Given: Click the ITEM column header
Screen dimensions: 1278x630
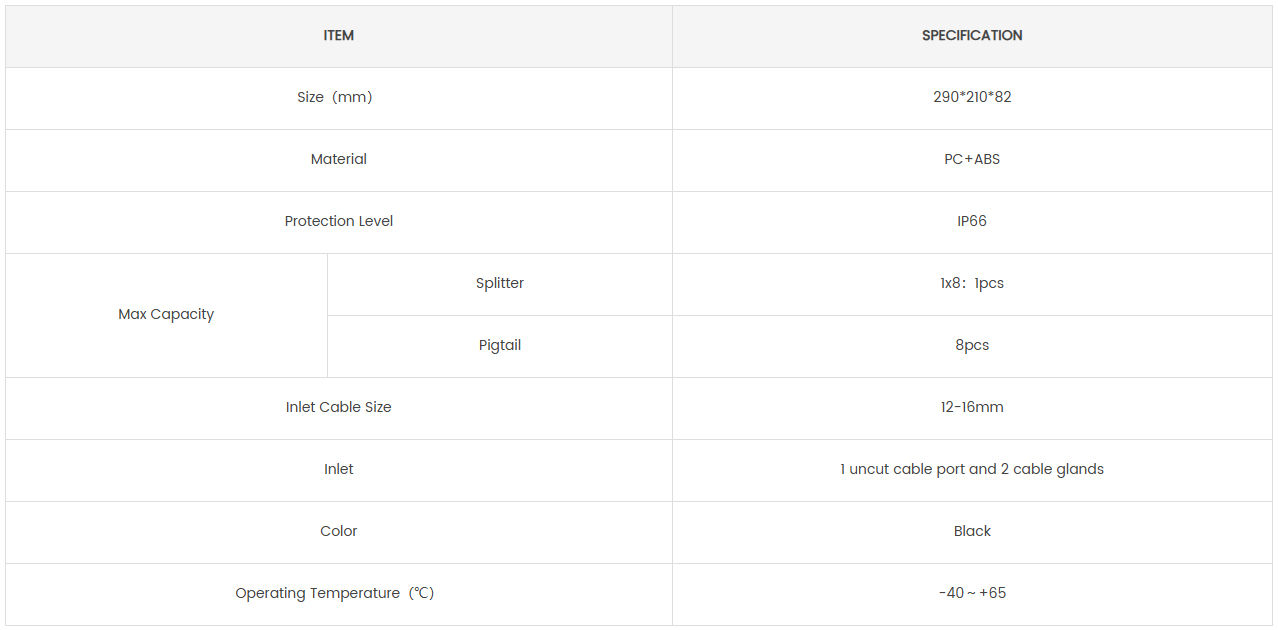Looking at the screenshot, I should coord(338,36).
